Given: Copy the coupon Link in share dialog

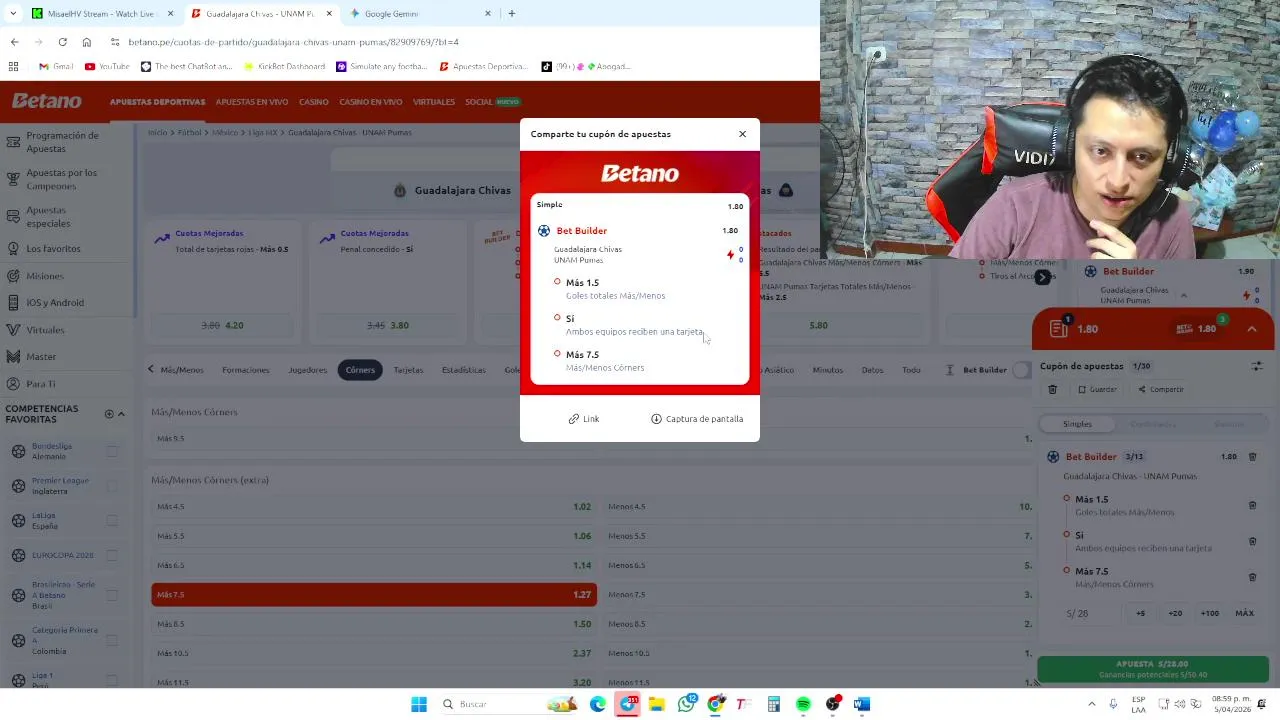Looking at the screenshot, I should pos(584,419).
